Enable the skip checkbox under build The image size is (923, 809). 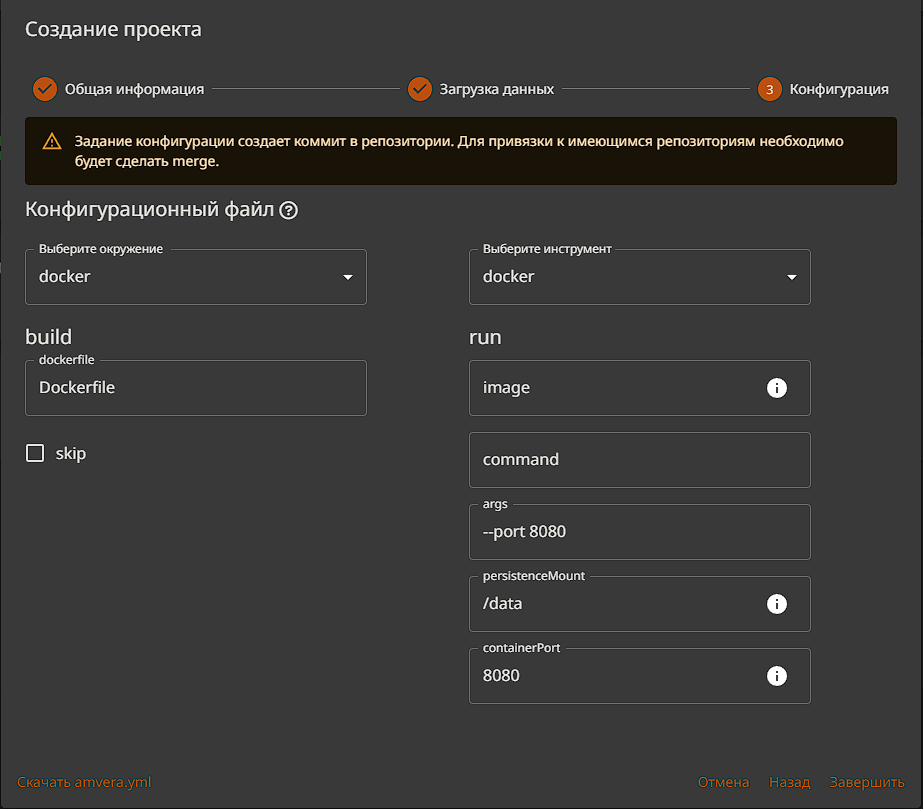pyautogui.click(x=36, y=454)
